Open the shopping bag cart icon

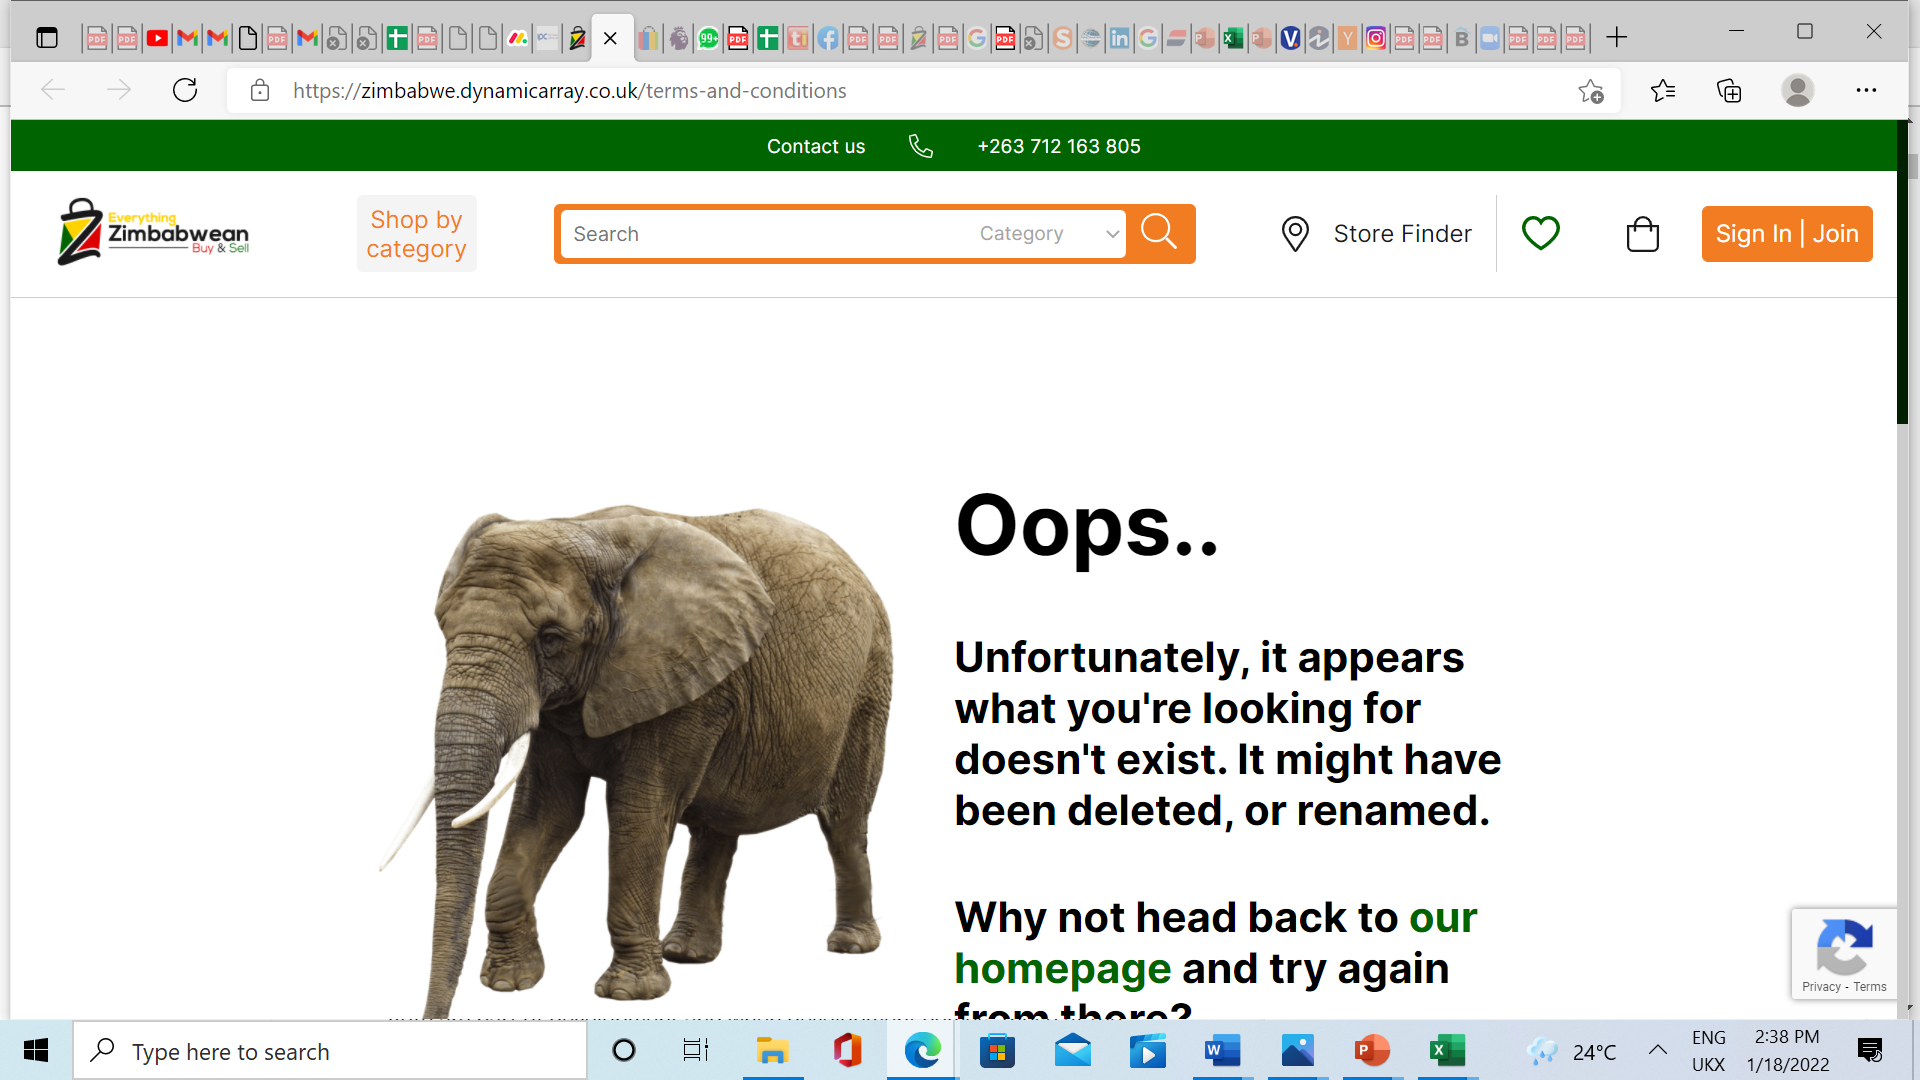click(1642, 234)
